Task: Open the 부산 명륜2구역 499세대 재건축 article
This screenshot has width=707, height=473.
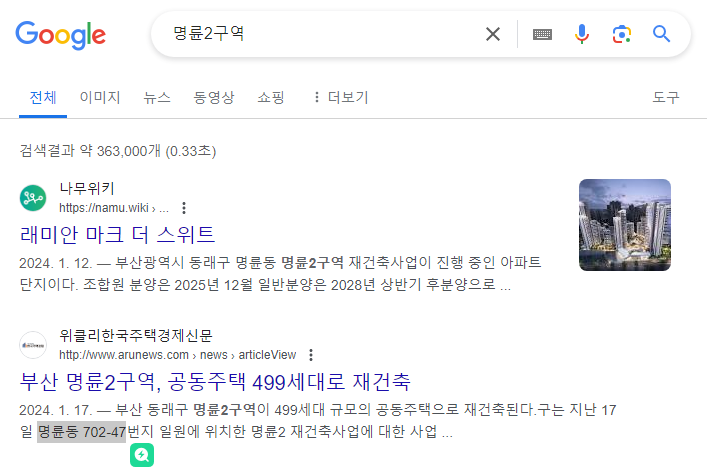Action: click(x=215, y=382)
